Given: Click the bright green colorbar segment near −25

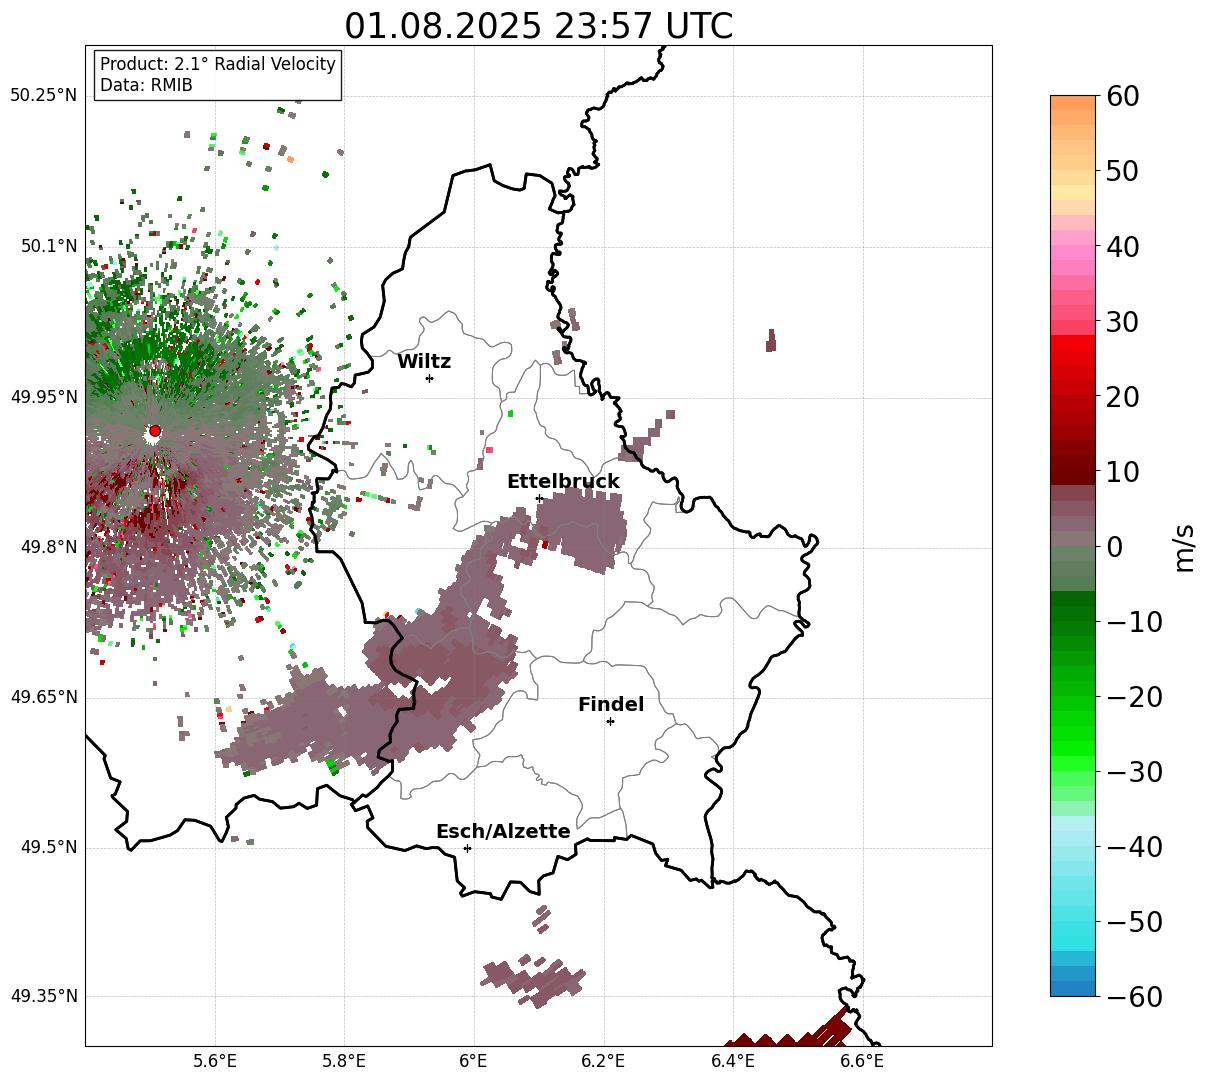Looking at the screenshot, I should (x=1073, y=735).
